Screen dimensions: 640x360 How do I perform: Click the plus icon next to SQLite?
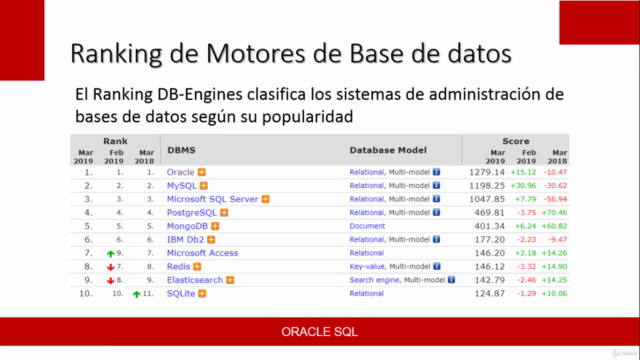click(x=202, y=293)
